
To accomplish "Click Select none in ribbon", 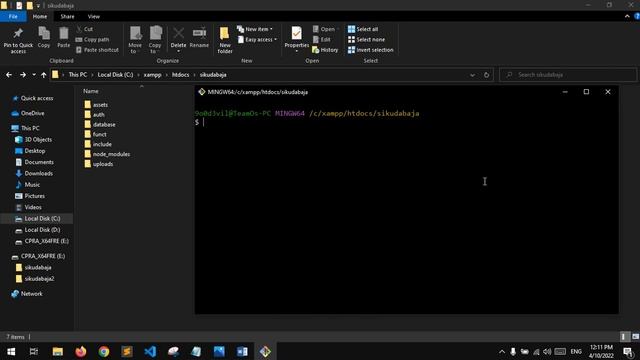I will (366, 40).
